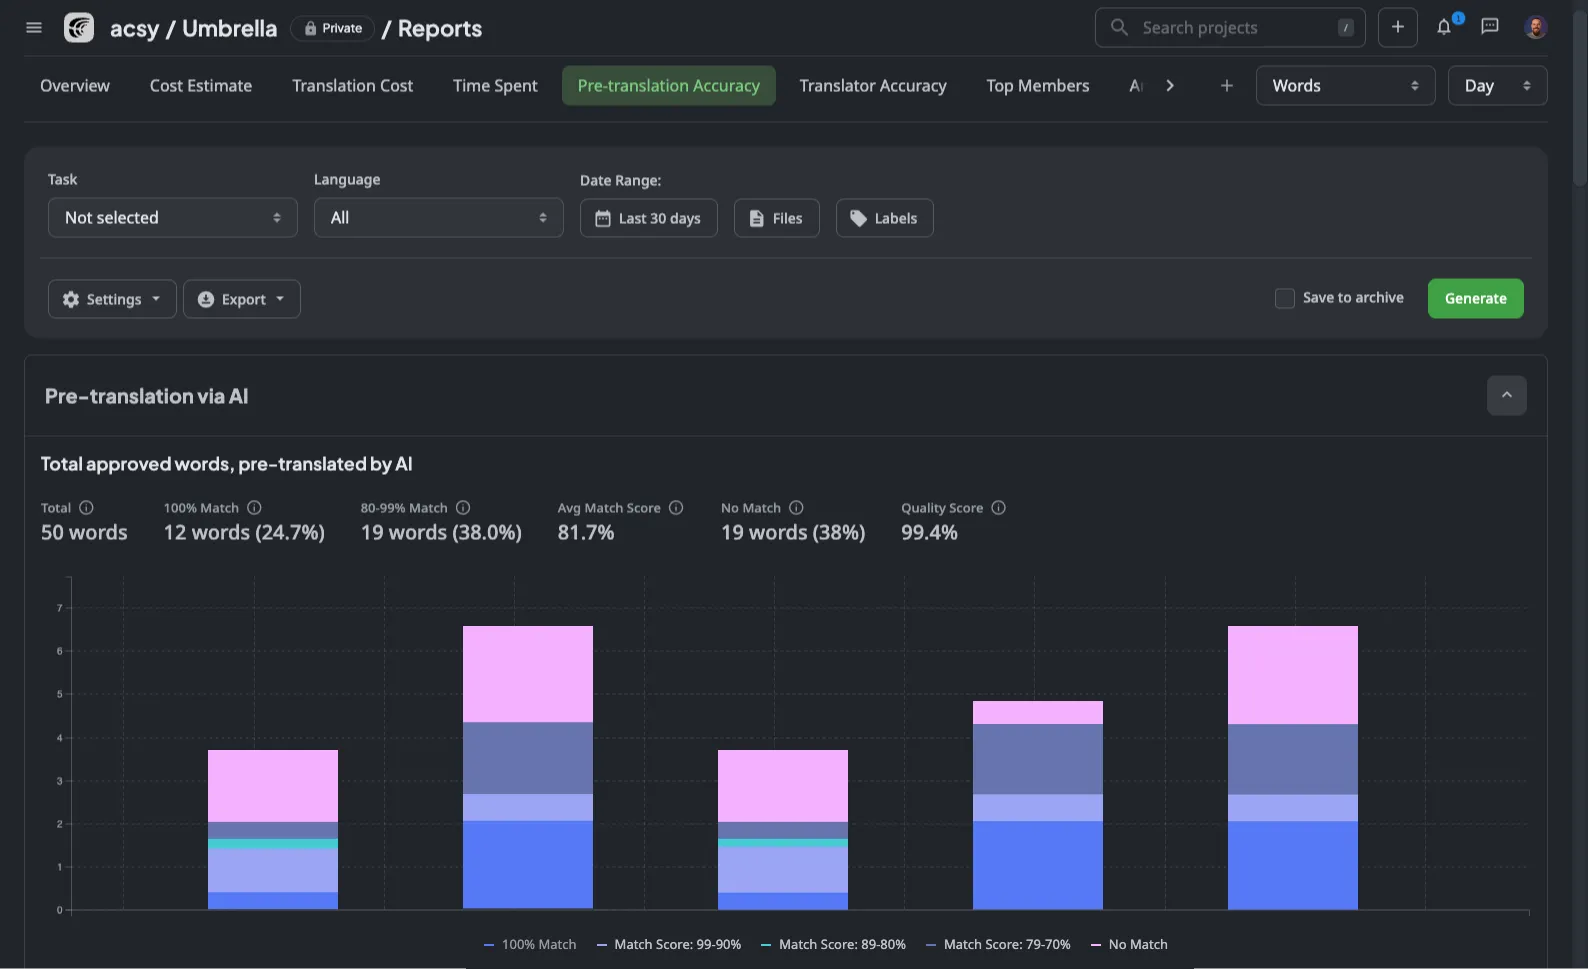Click the user profile avatar
The height and width of the screenshot is (969, 1588).
(1535, 27)
